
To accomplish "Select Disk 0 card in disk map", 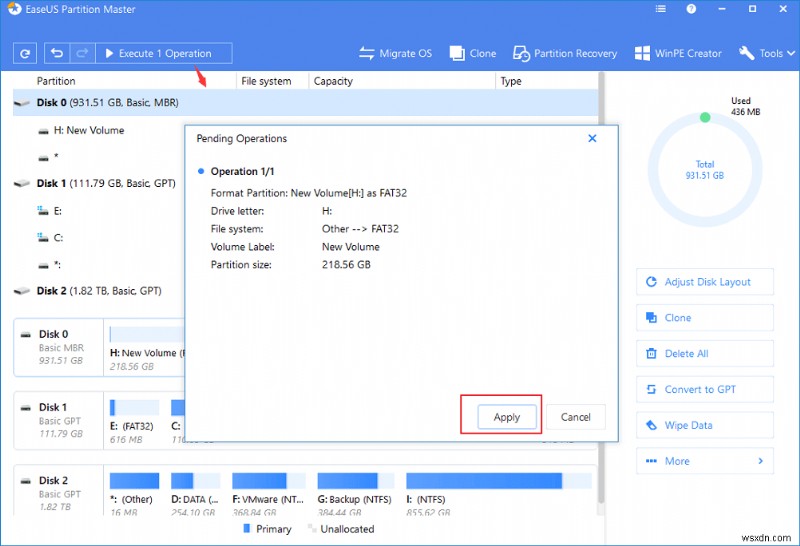I will (x=59, y=348).
